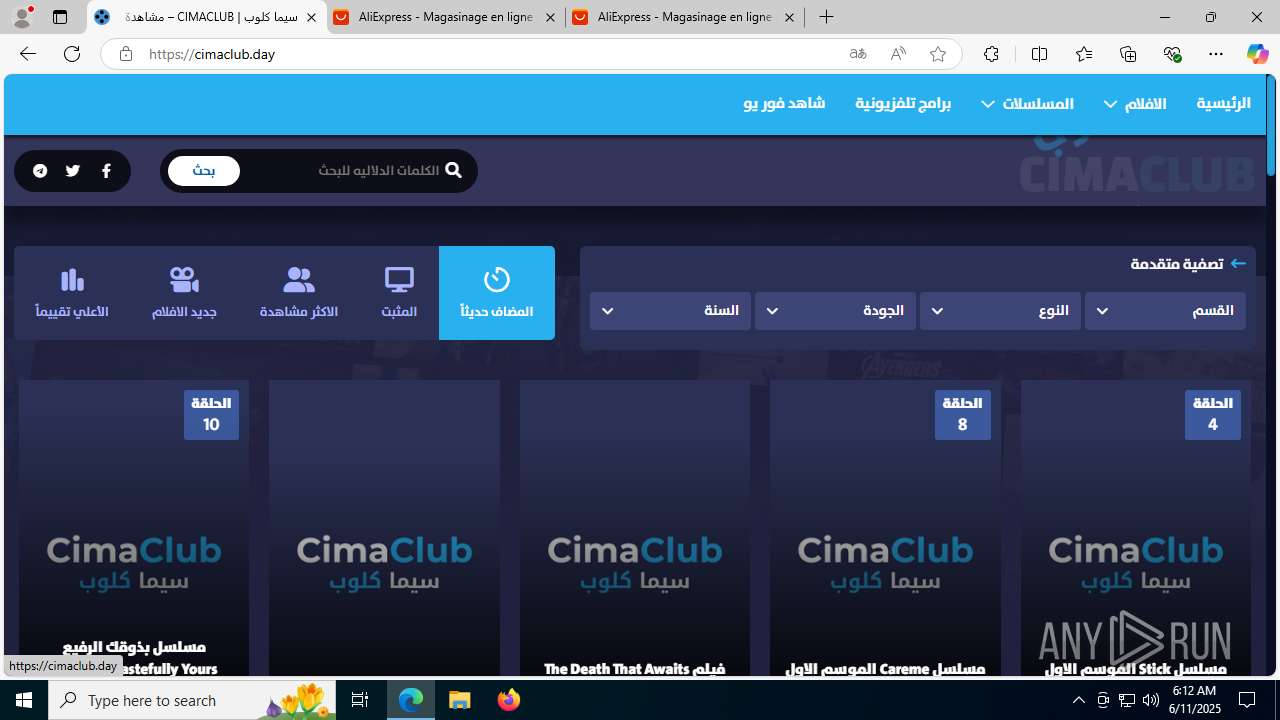1280x720 pixels.
Task: Open File Explorer from taskbar
Action: [460, 700]
